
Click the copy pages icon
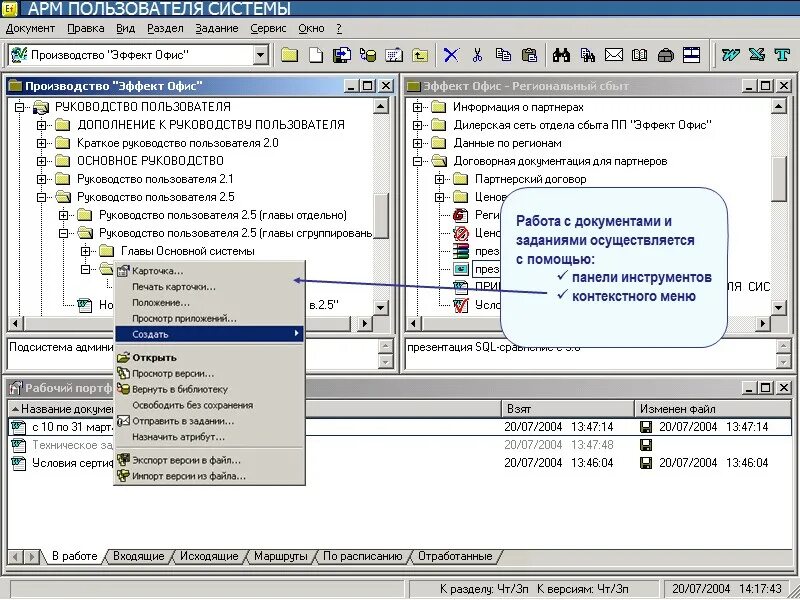(x=504, y=55)
